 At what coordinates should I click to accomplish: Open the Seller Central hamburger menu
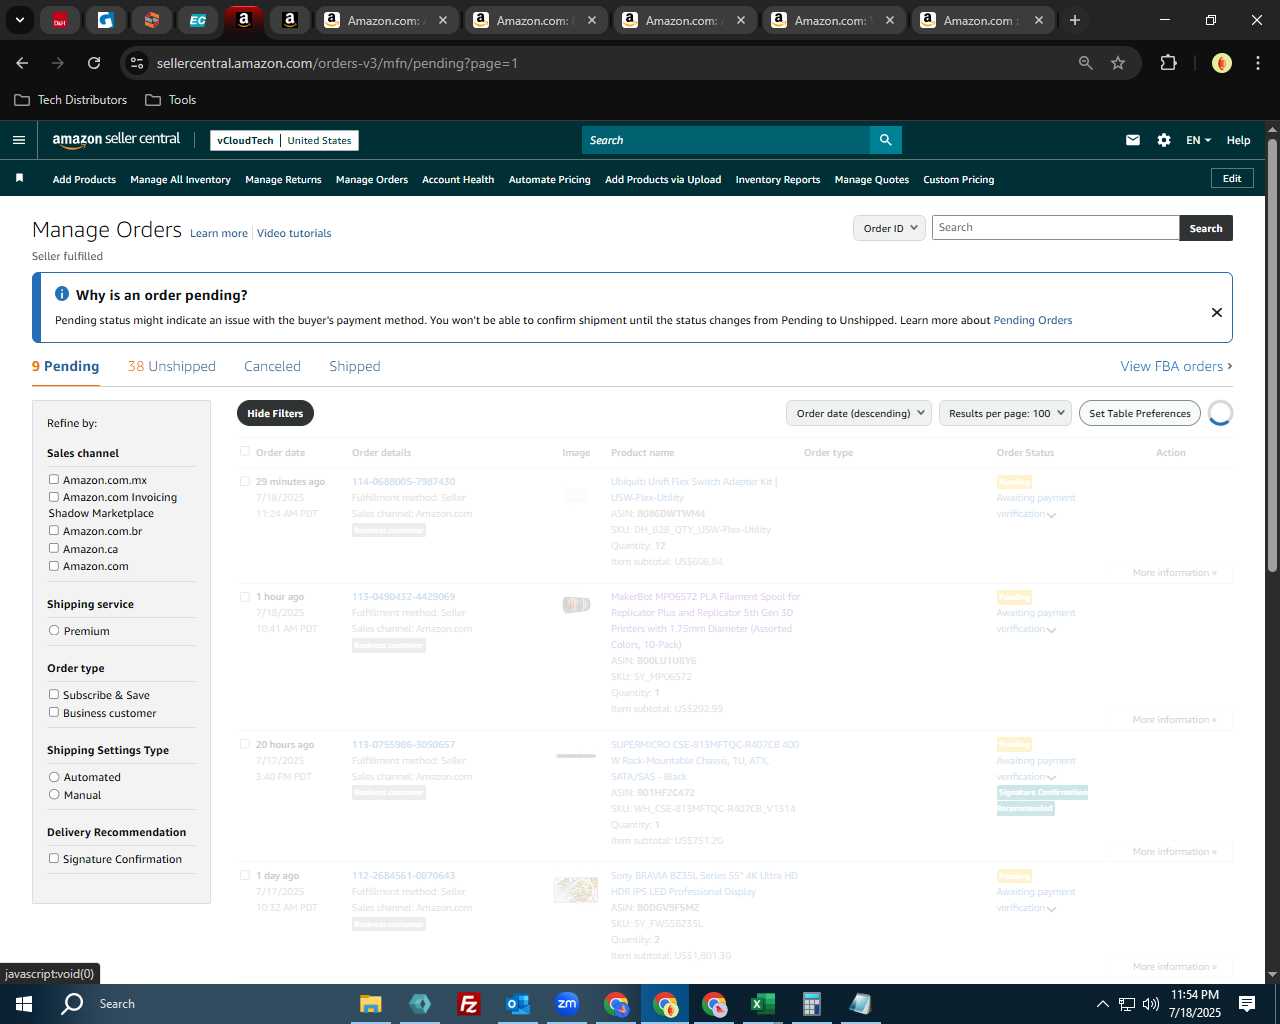pos(18,140)
